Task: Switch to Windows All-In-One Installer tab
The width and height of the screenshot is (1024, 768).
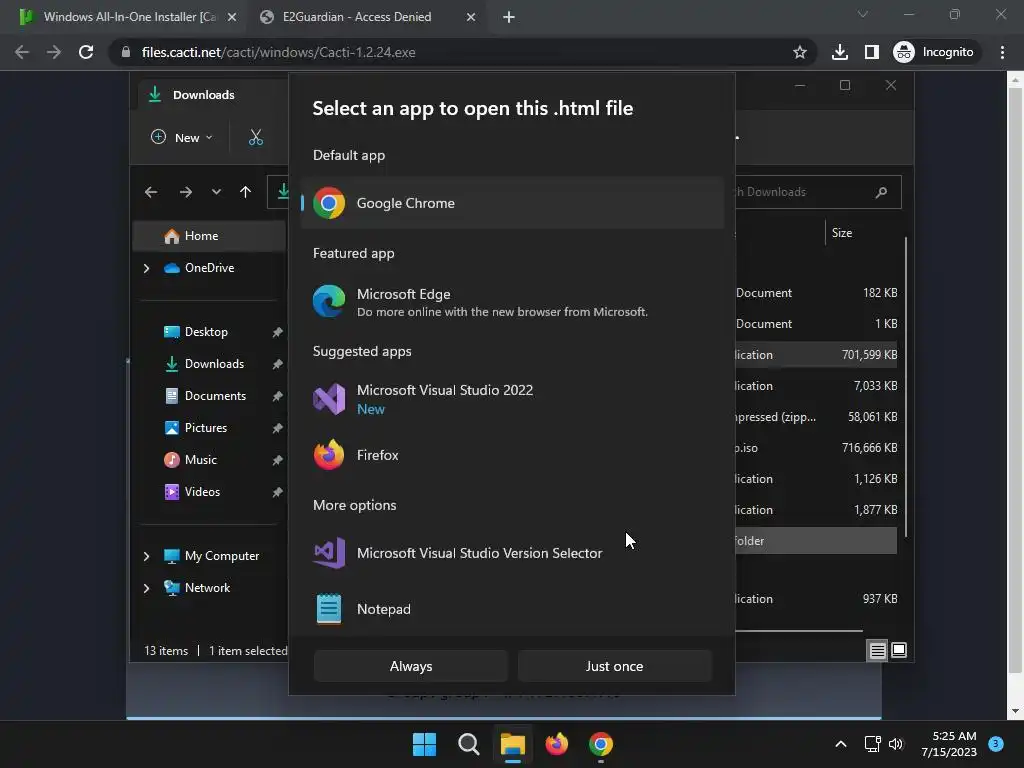Action: [127, 17]
